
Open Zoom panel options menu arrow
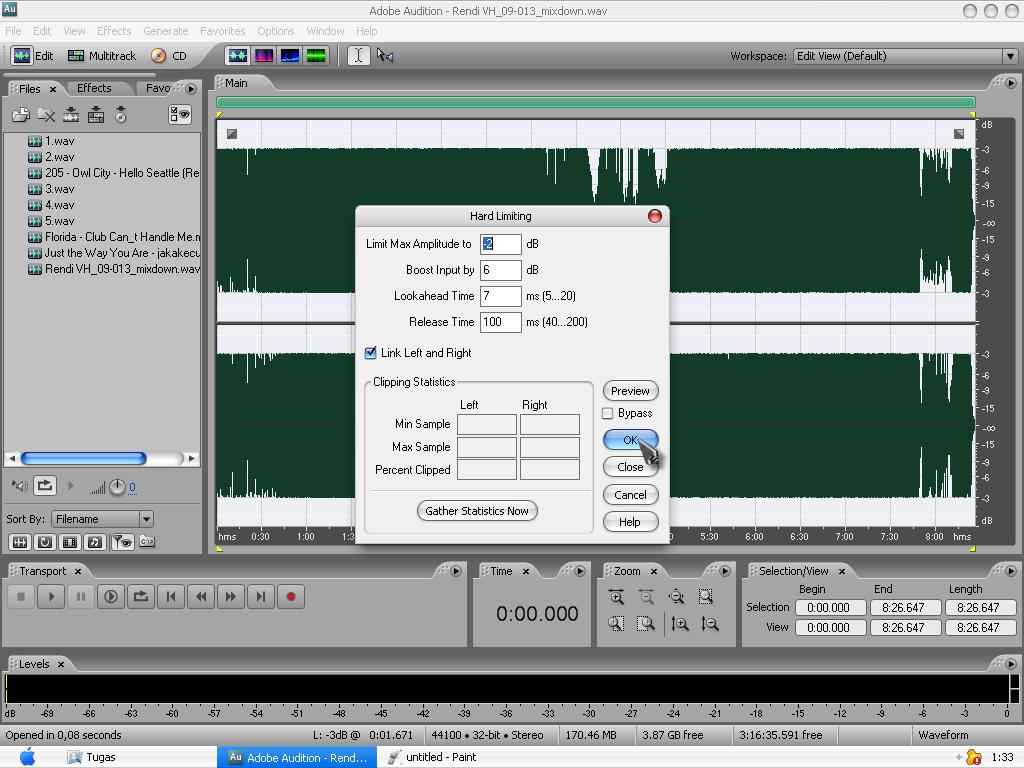tap(725, 571)
